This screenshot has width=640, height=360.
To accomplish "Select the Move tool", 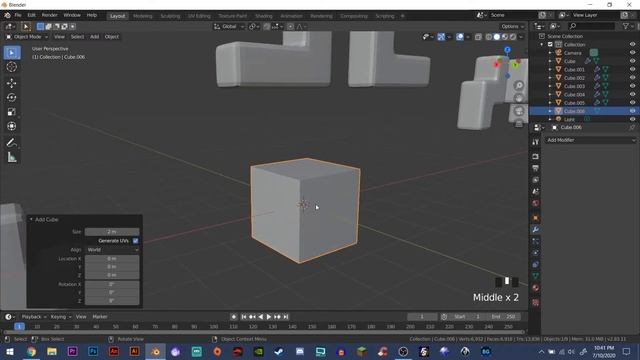I will [x=12, y=83].
